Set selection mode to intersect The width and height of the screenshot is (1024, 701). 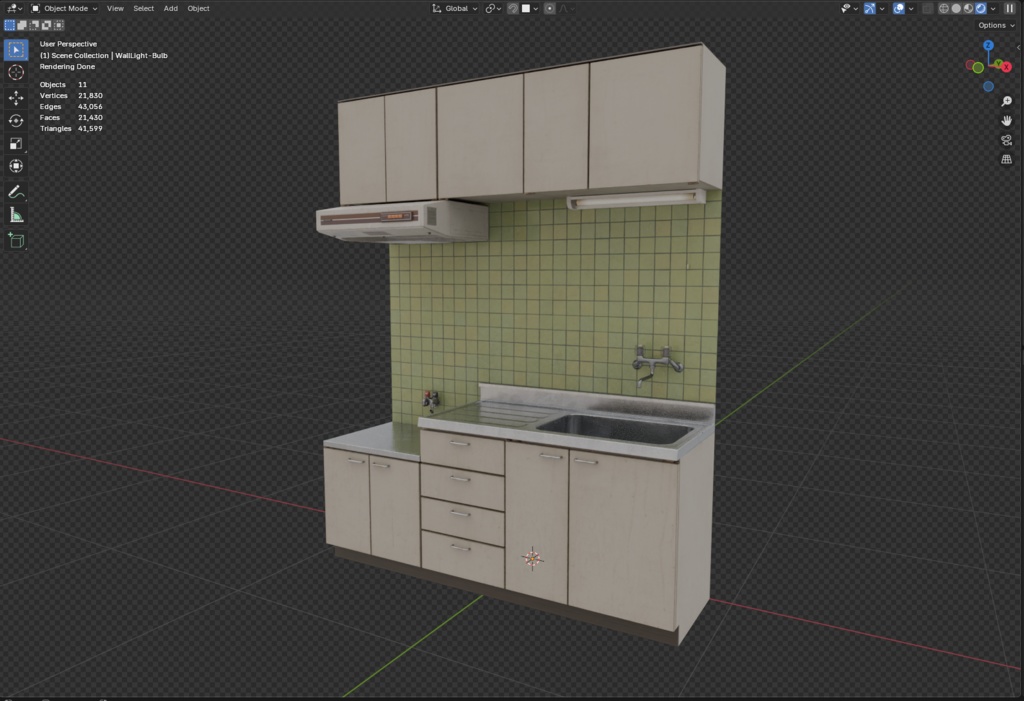click(59, 25)
